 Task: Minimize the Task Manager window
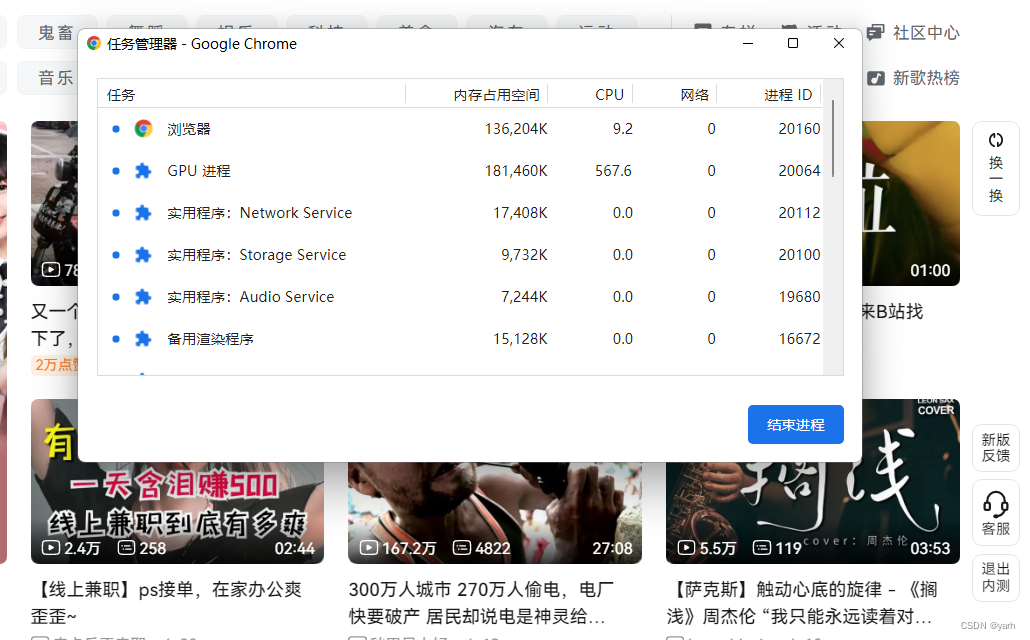coord(748,43)
